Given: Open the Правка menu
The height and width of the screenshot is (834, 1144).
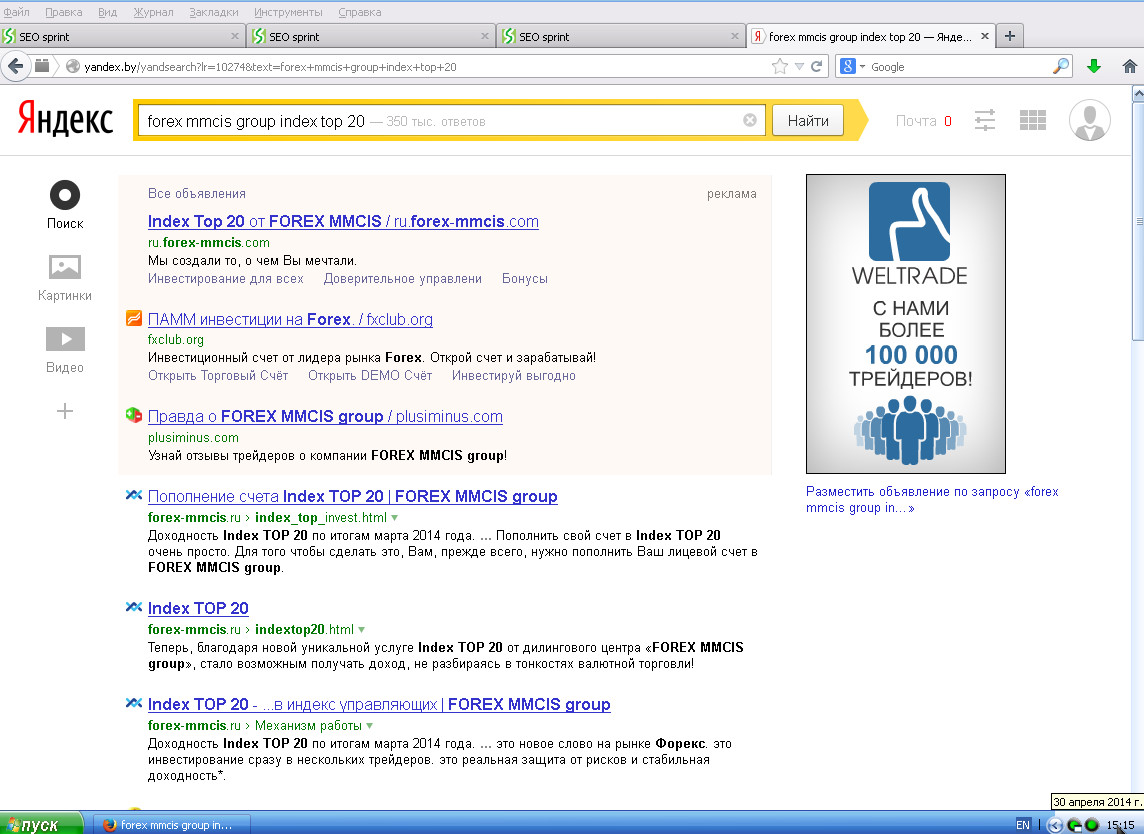Looking at the screenshot, I should (x=63, y=12).
